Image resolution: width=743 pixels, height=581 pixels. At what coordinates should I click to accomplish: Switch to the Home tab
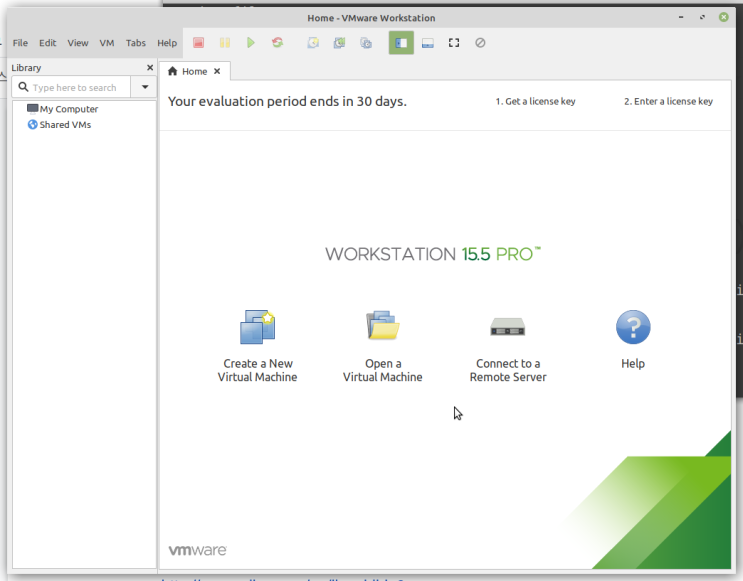(x=194, y=71)
